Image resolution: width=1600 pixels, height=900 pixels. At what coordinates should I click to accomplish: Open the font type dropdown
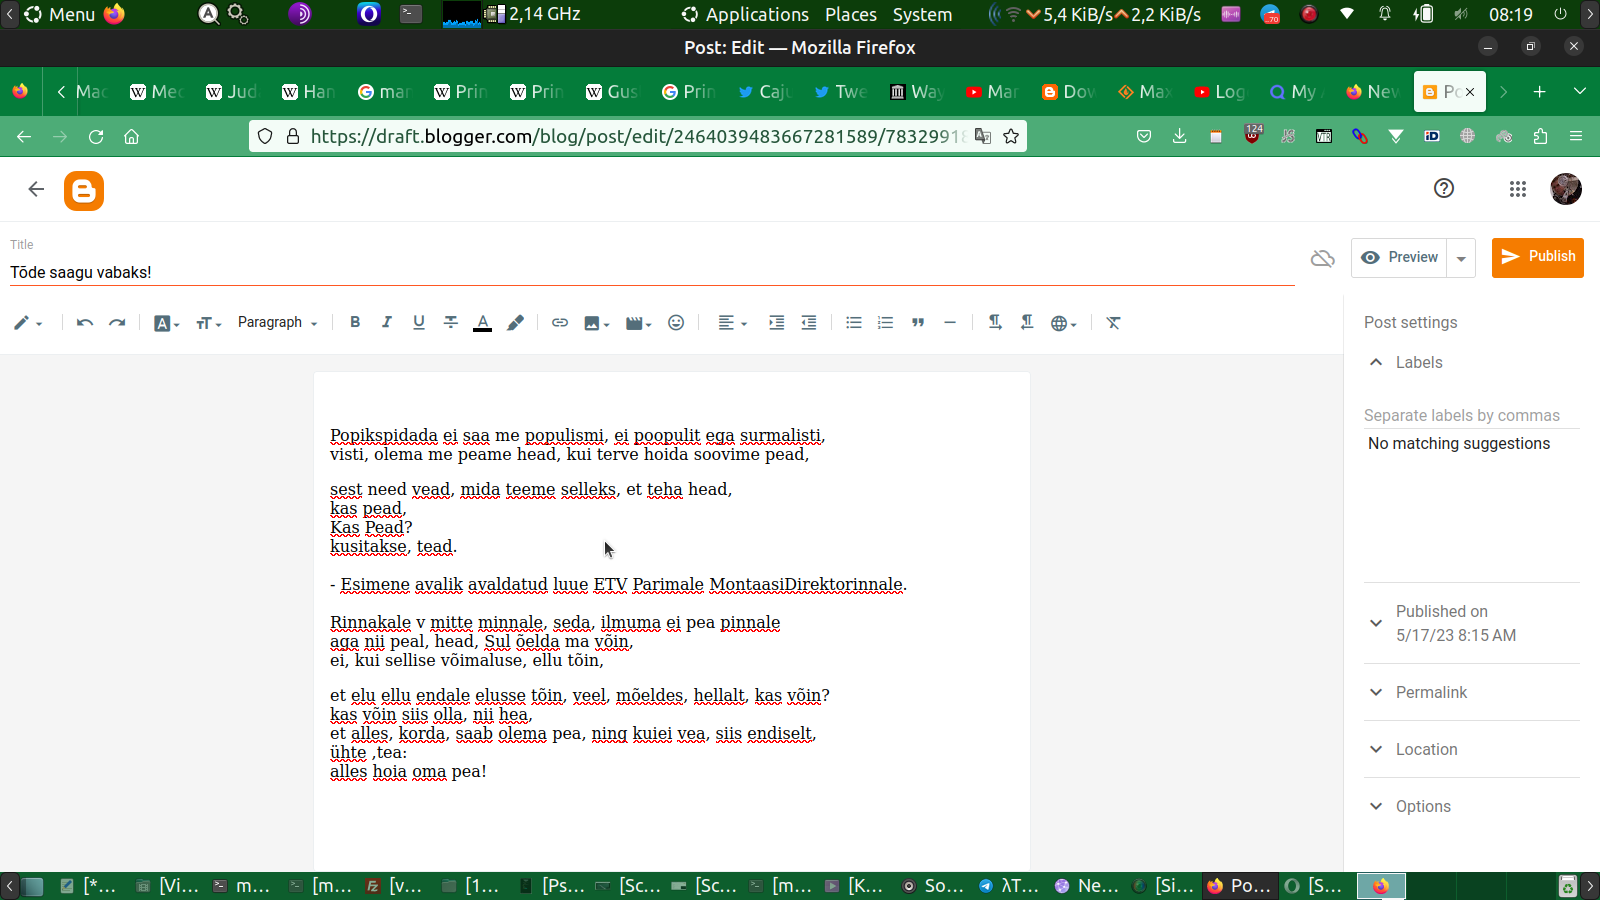[x=166, y=323]
